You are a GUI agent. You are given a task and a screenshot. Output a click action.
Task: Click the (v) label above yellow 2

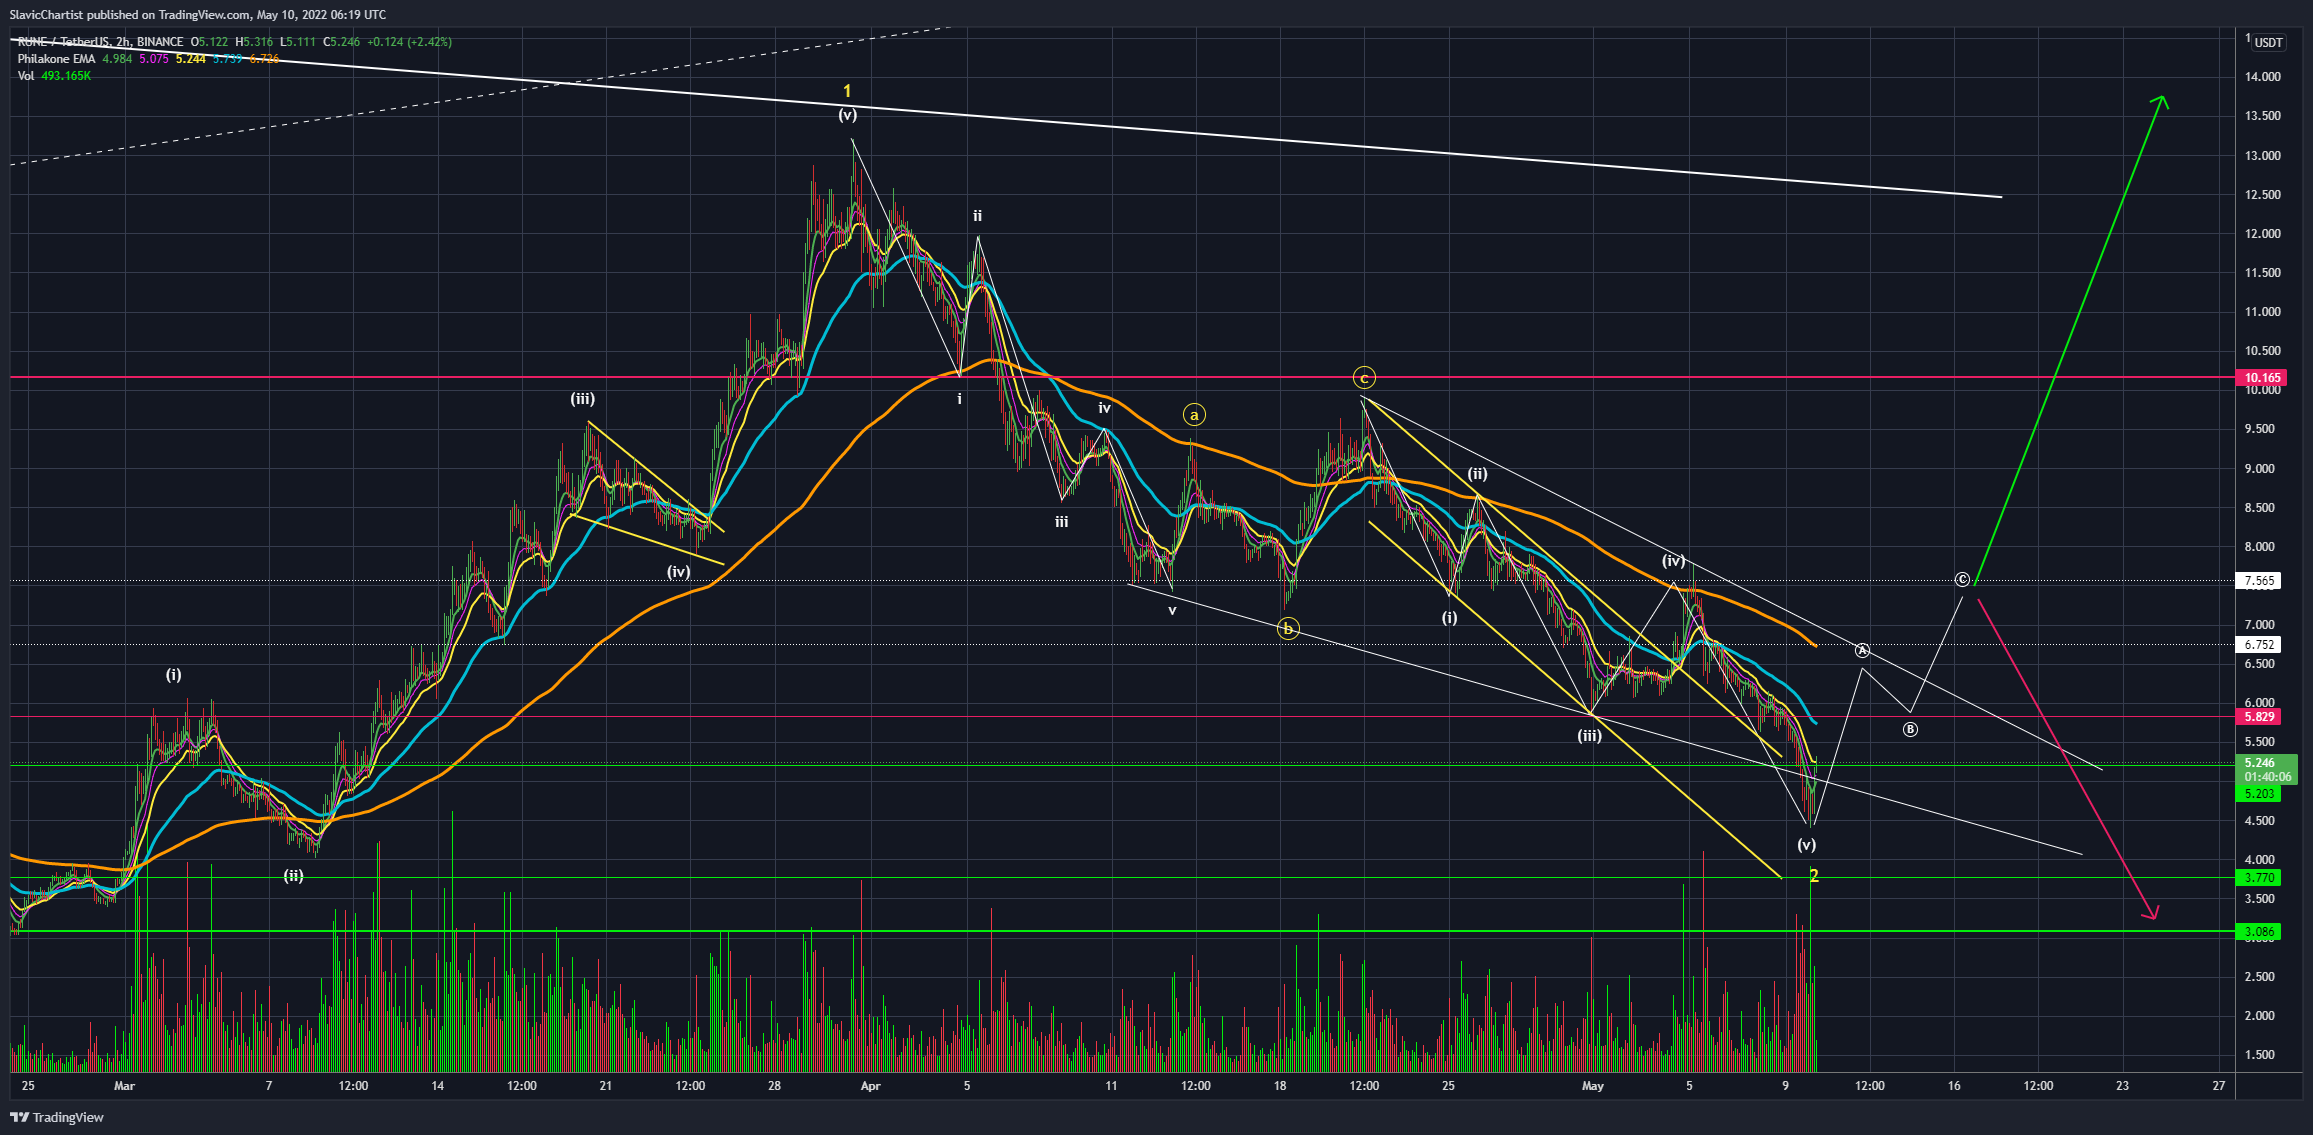[x=1806, y=845]
